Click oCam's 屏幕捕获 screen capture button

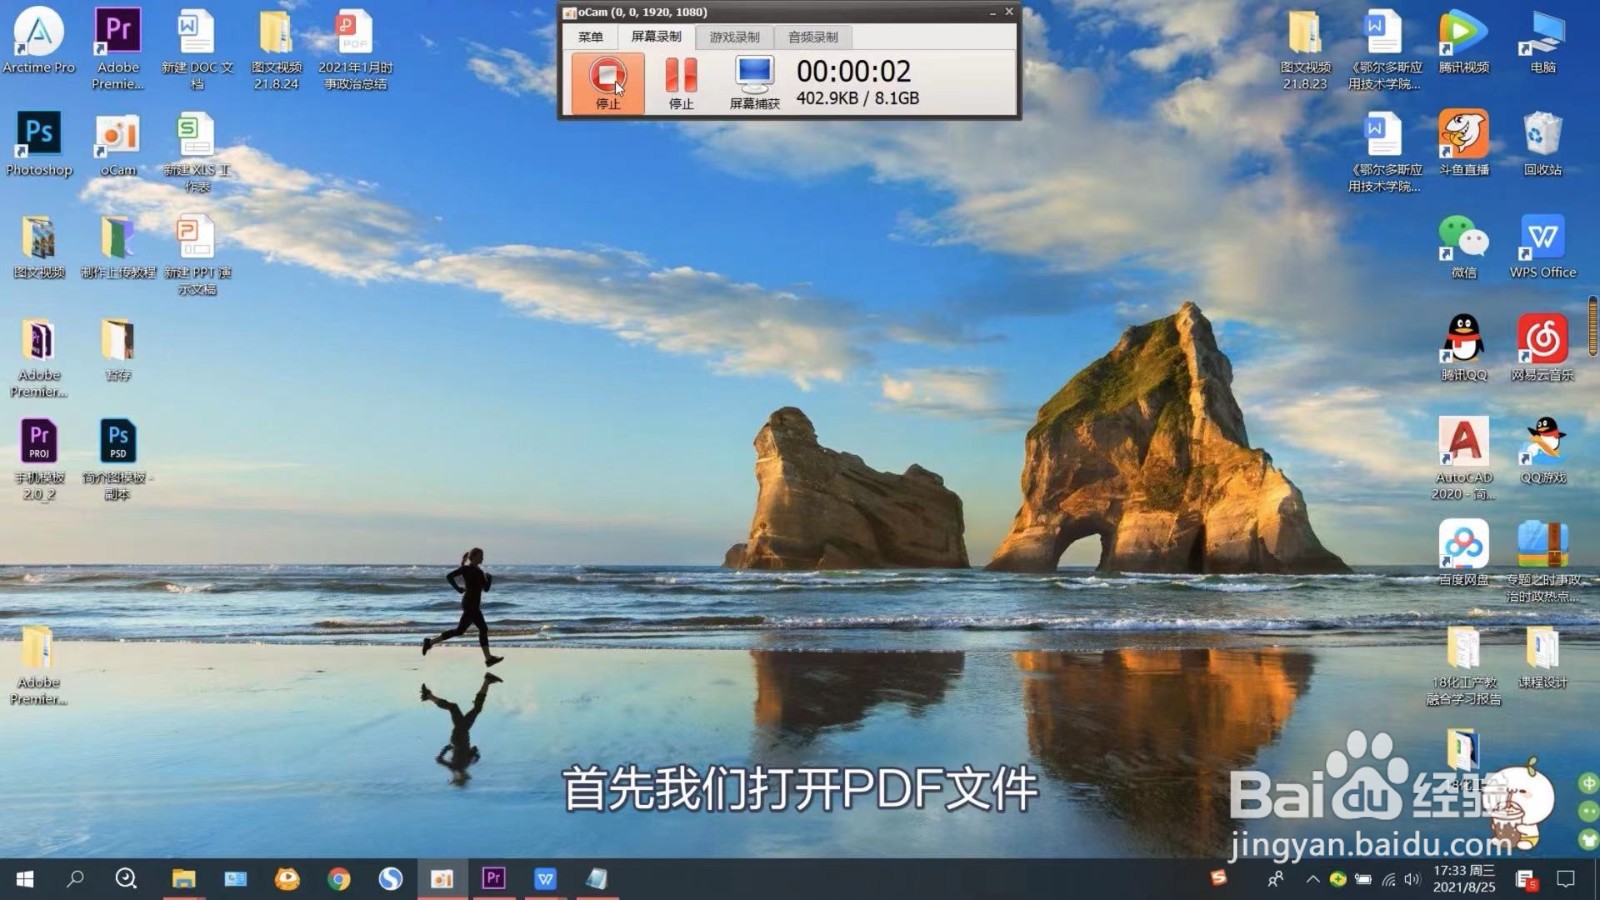click(754, 83)
